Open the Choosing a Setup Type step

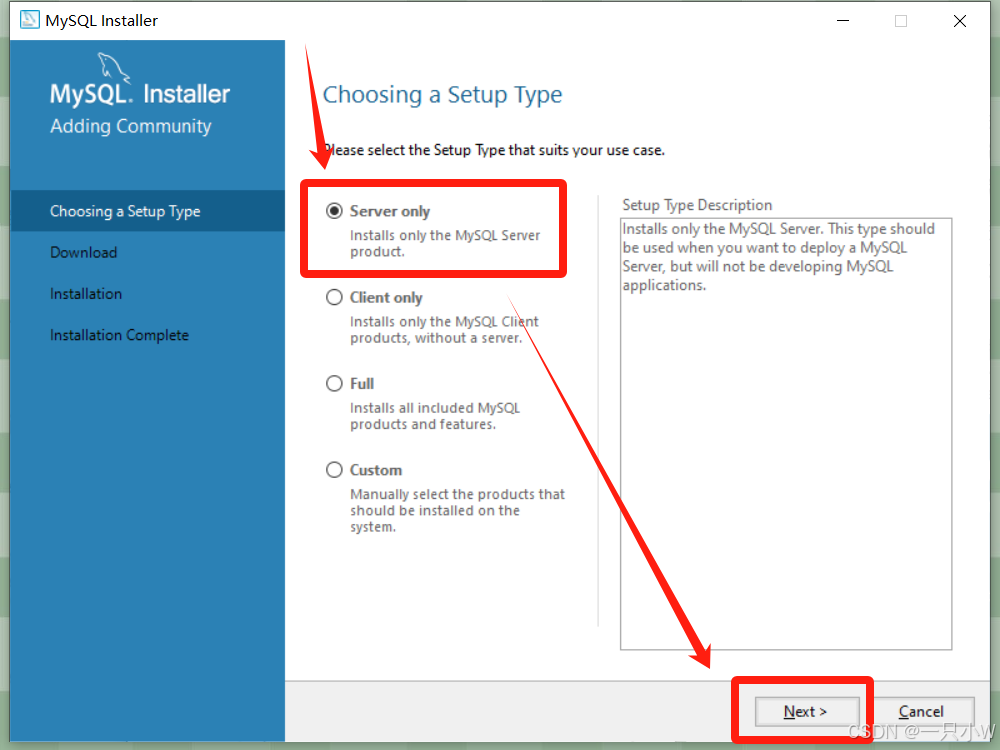(148, 211)
